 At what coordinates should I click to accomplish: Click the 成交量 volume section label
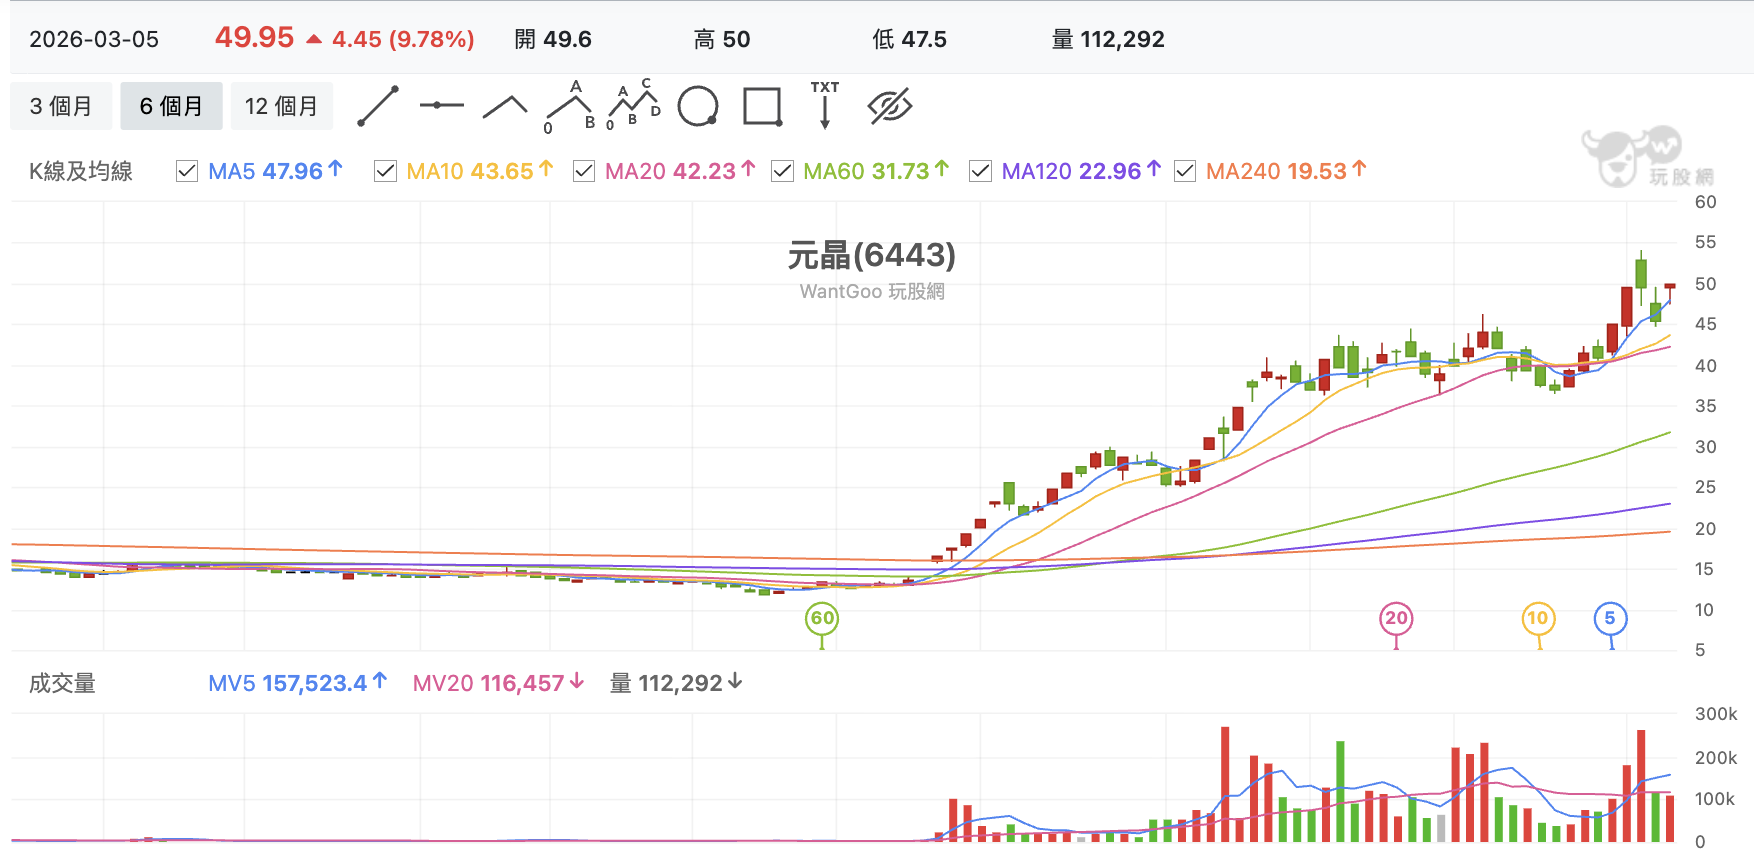[62, 683]
